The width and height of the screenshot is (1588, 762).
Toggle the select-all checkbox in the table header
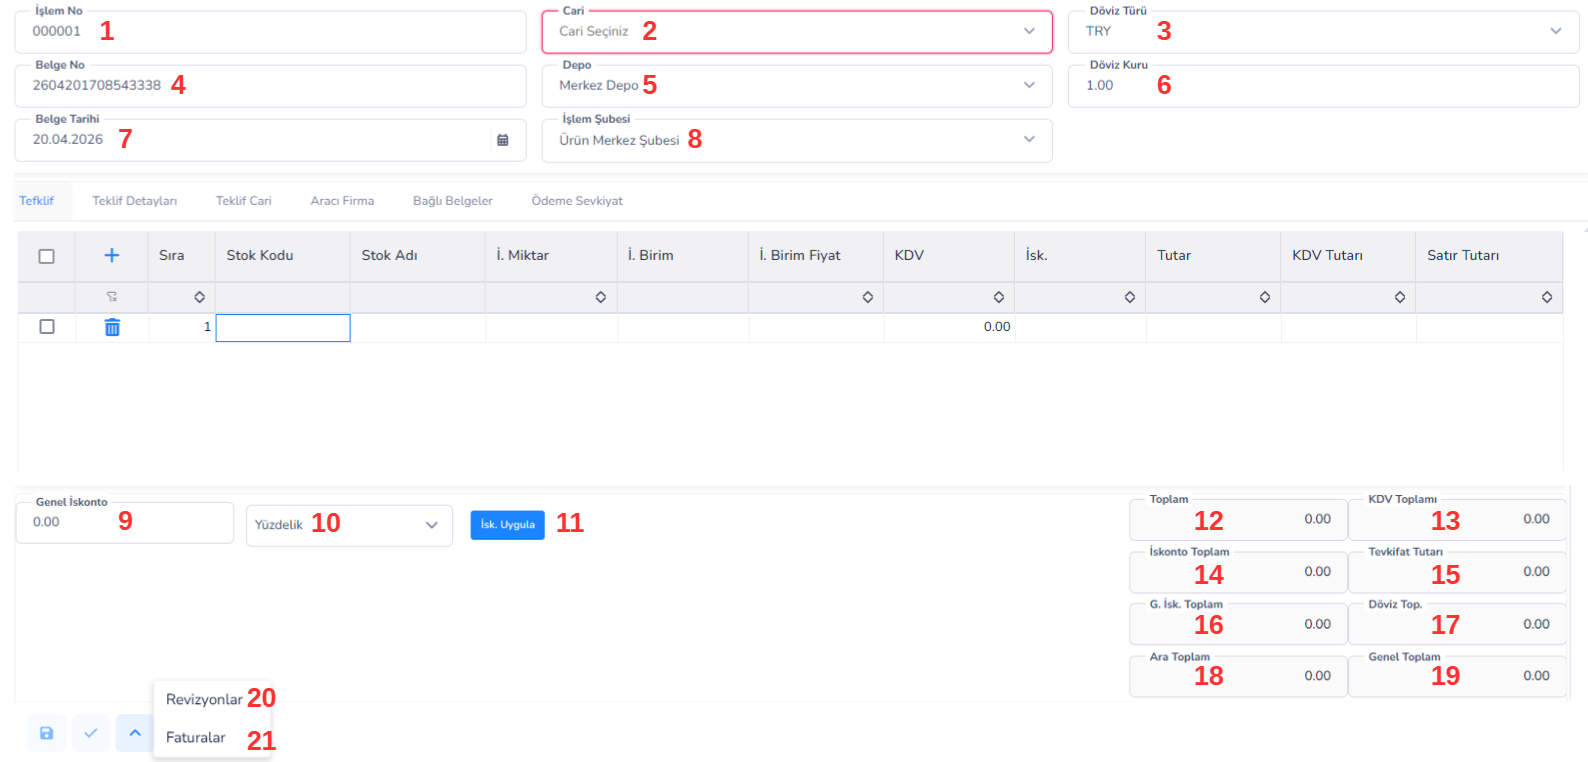46,256
